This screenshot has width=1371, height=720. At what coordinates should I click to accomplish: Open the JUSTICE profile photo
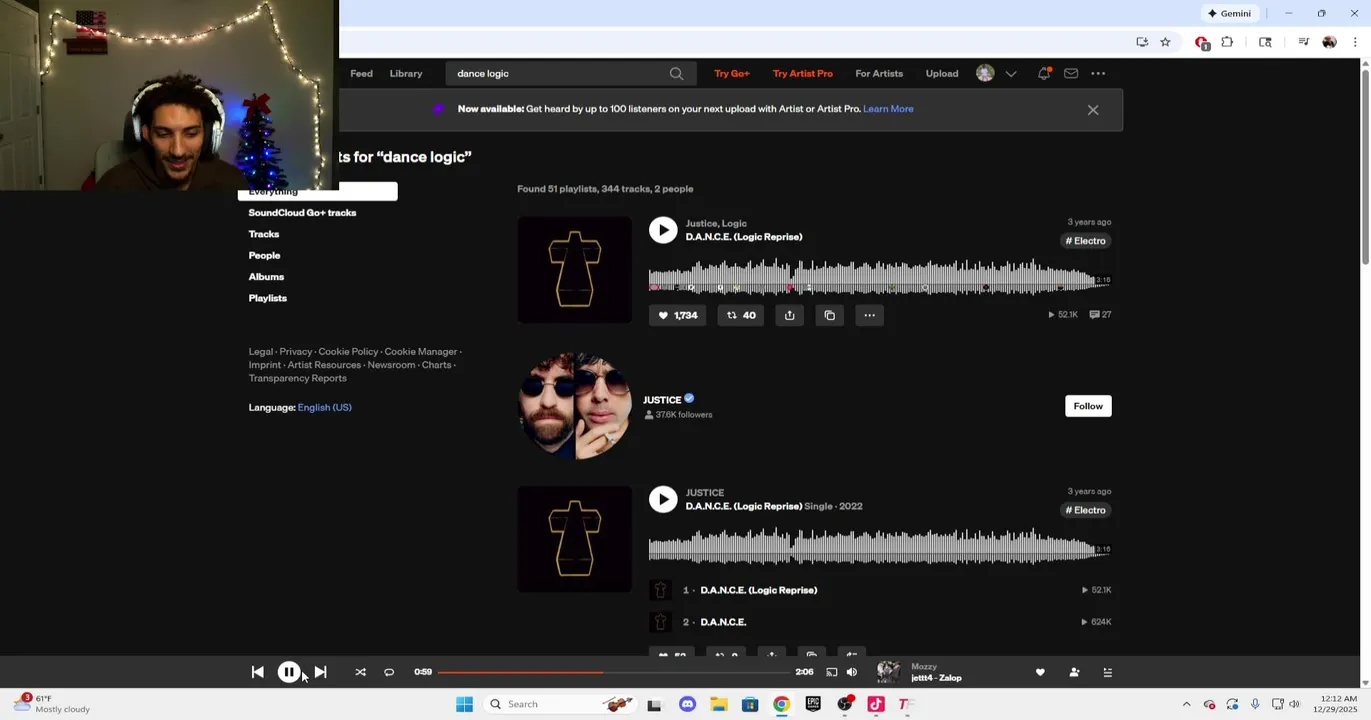pos(574,405)
